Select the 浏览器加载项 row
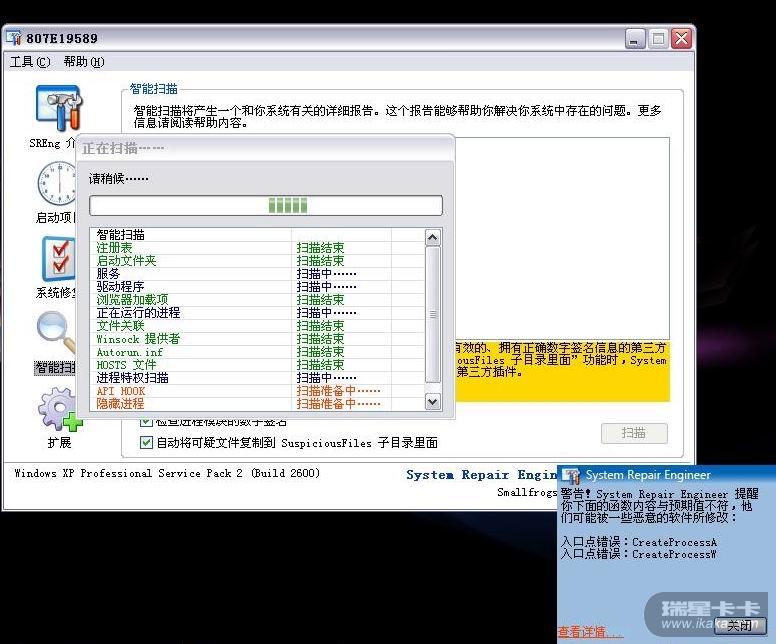This screenshot has height=644, width=776. pos(257,299)
